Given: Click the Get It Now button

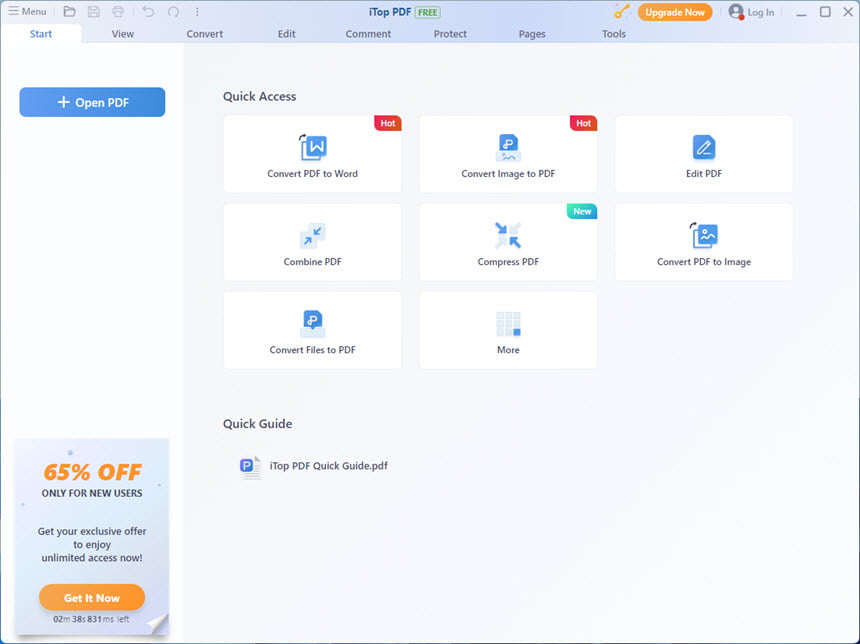Looking at the screenshot, I should (x=92, y=598).
